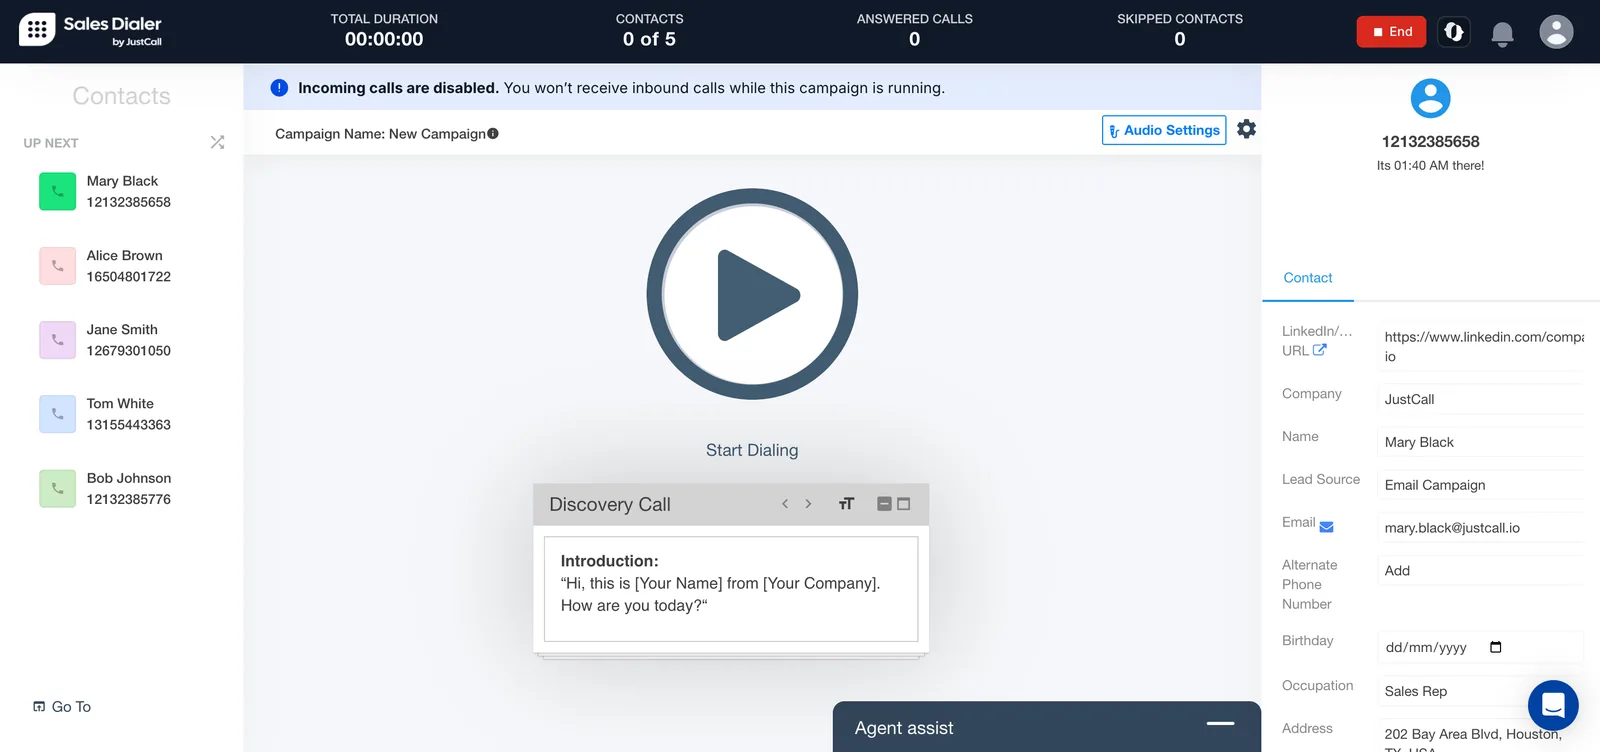Click Jane Smith's purple call icon
This screenshot has width=1600, height=752.
click(57, 340)
